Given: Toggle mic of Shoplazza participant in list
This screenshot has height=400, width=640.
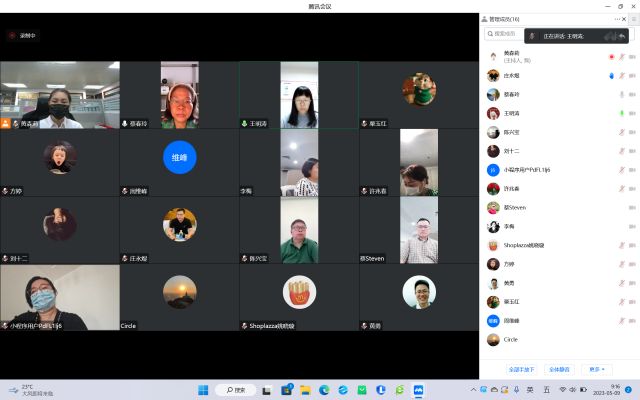Looking at the screenshot, I should pyautogui.click(x=622, y=245).
